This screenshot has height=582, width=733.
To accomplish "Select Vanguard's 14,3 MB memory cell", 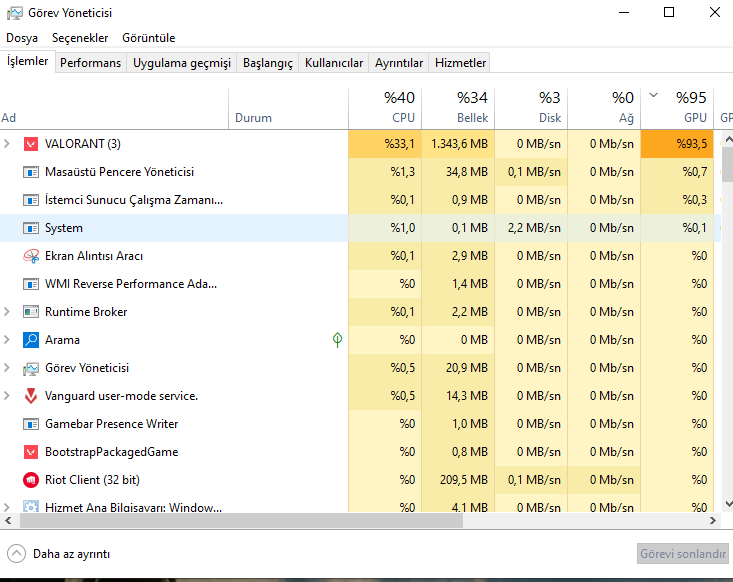I will [x=458, y=396].
